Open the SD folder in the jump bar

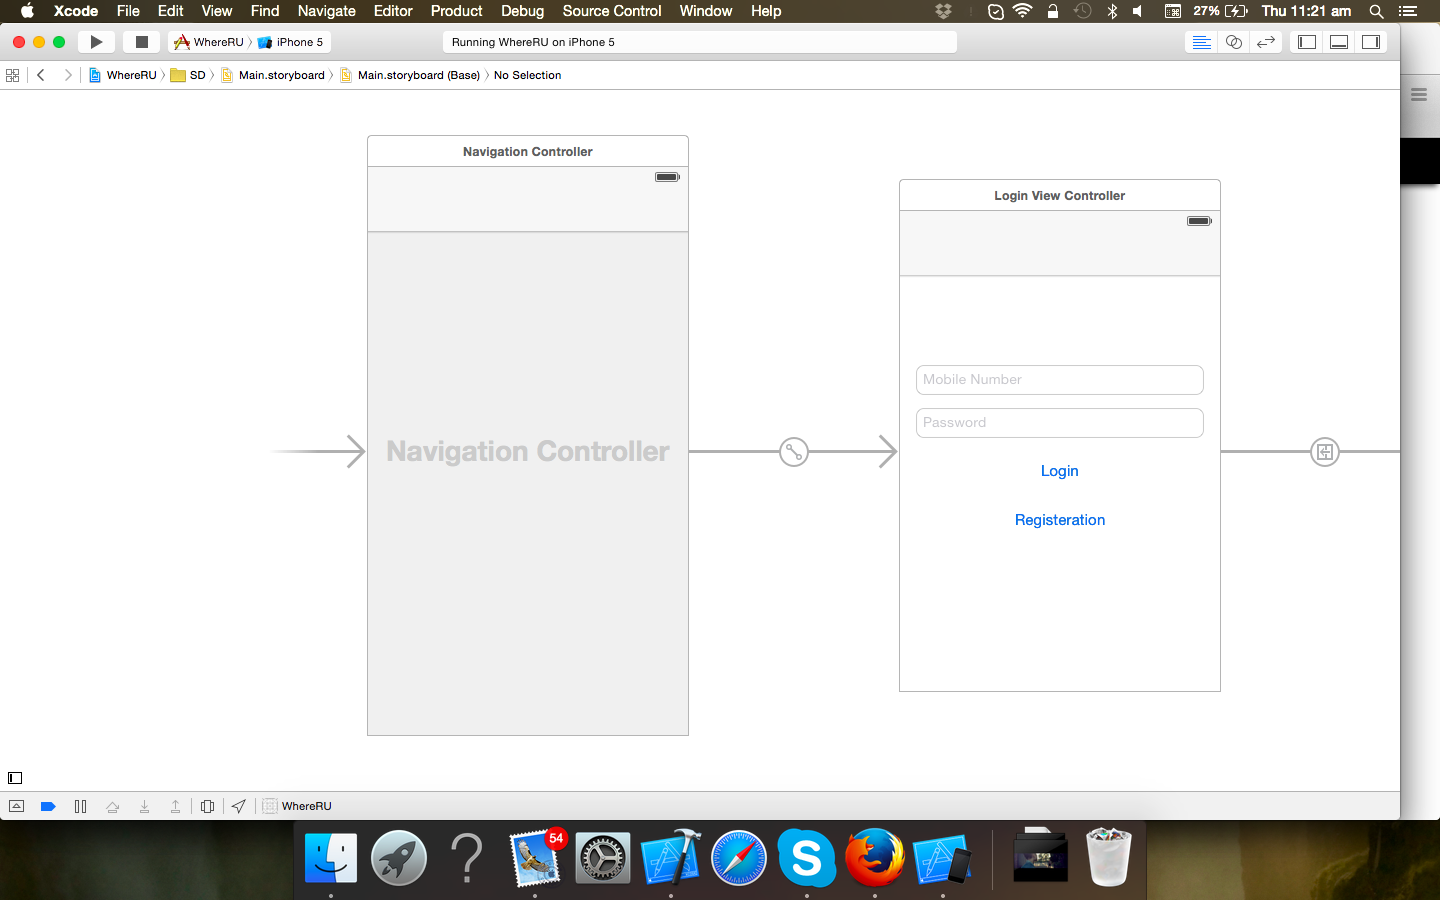(x=194, y=75)
